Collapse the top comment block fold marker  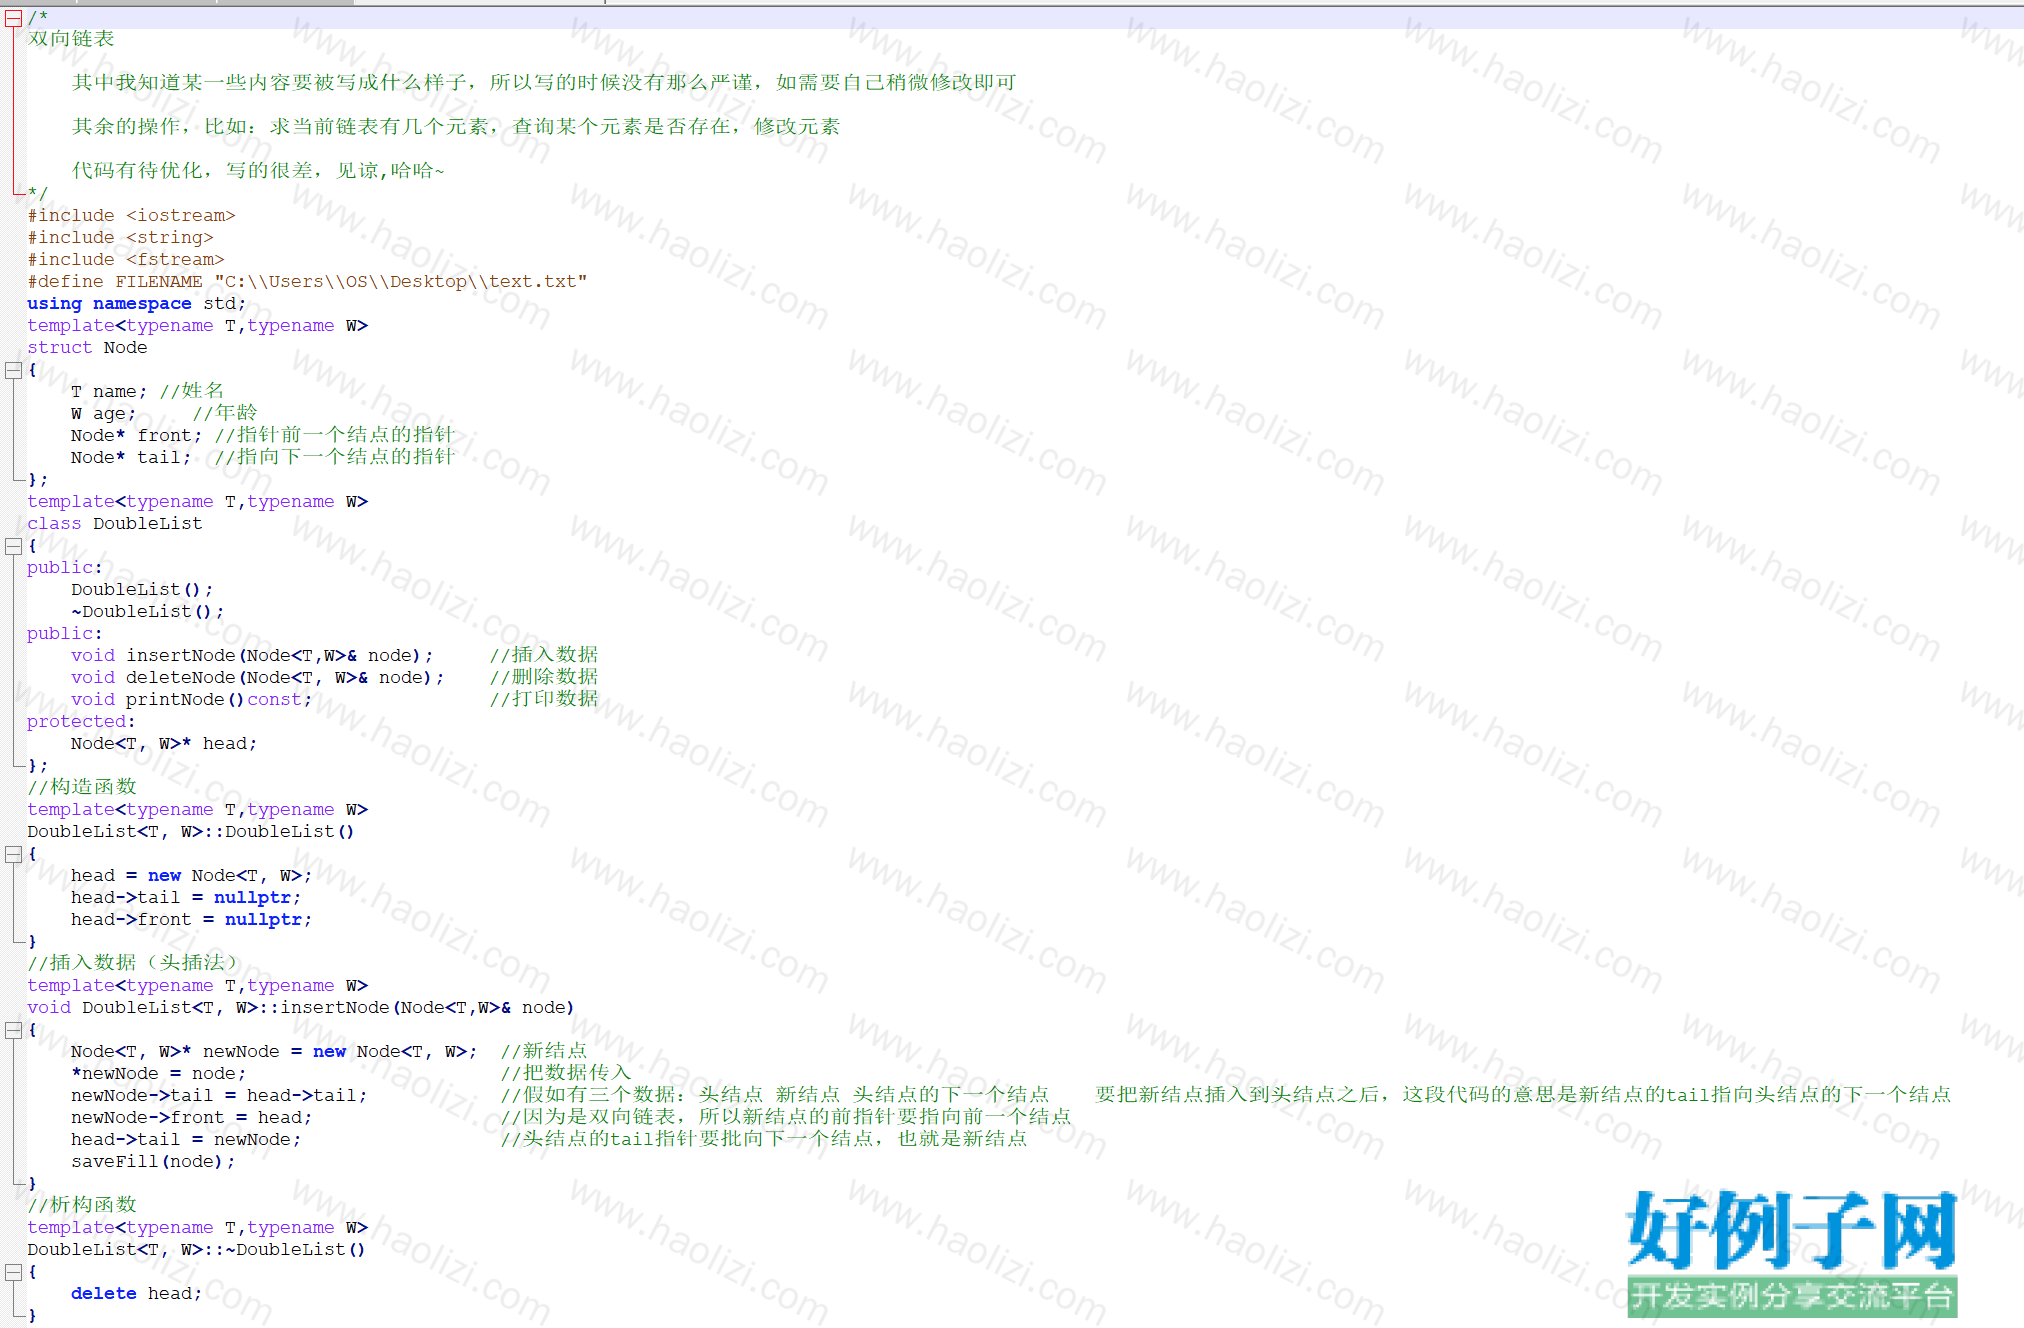(13, 18)
